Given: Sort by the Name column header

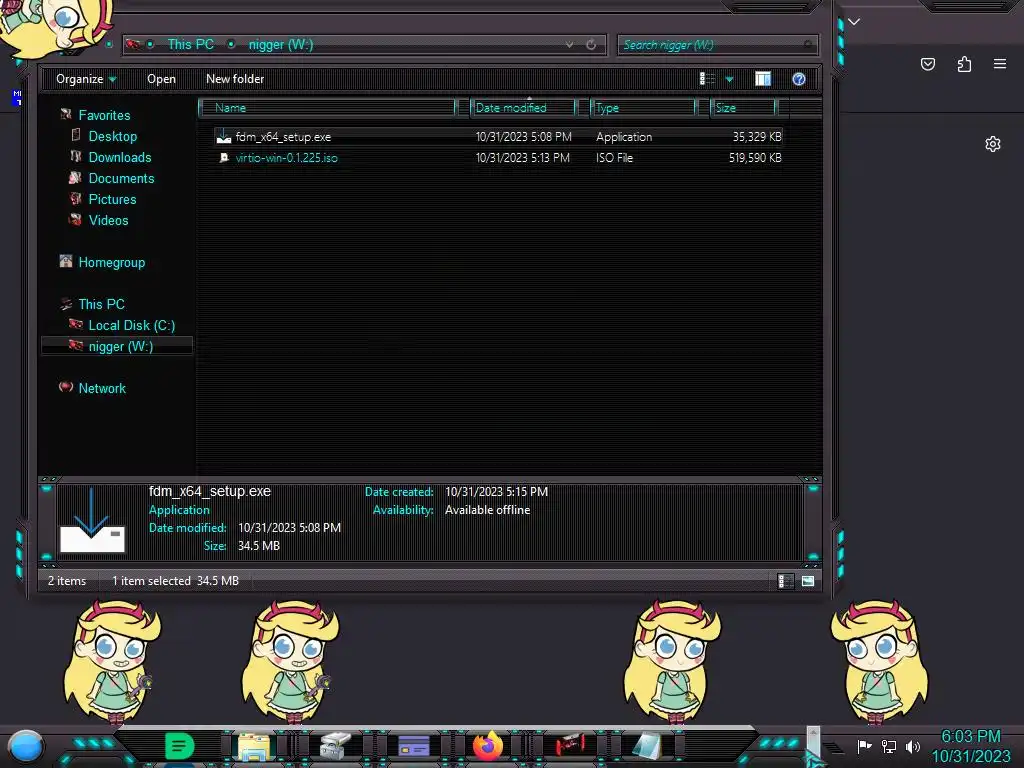Looking at the screenshot, I should click(327, 108).
